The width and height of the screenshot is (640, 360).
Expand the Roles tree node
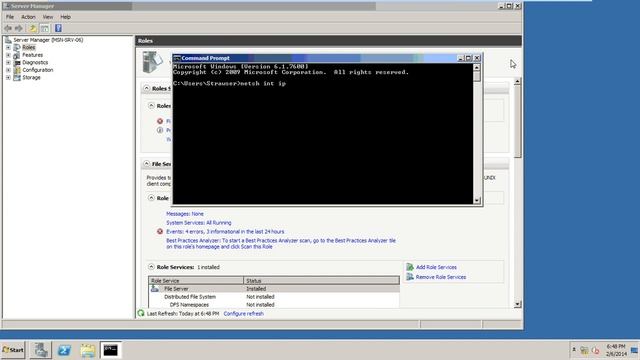pos(8,47)
